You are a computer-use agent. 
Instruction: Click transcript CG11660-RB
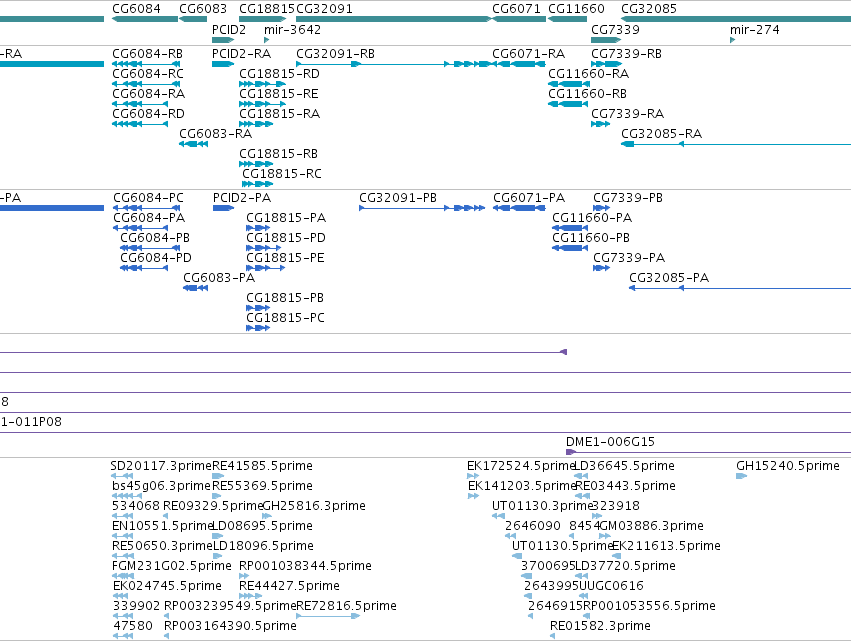coord(587,94)
